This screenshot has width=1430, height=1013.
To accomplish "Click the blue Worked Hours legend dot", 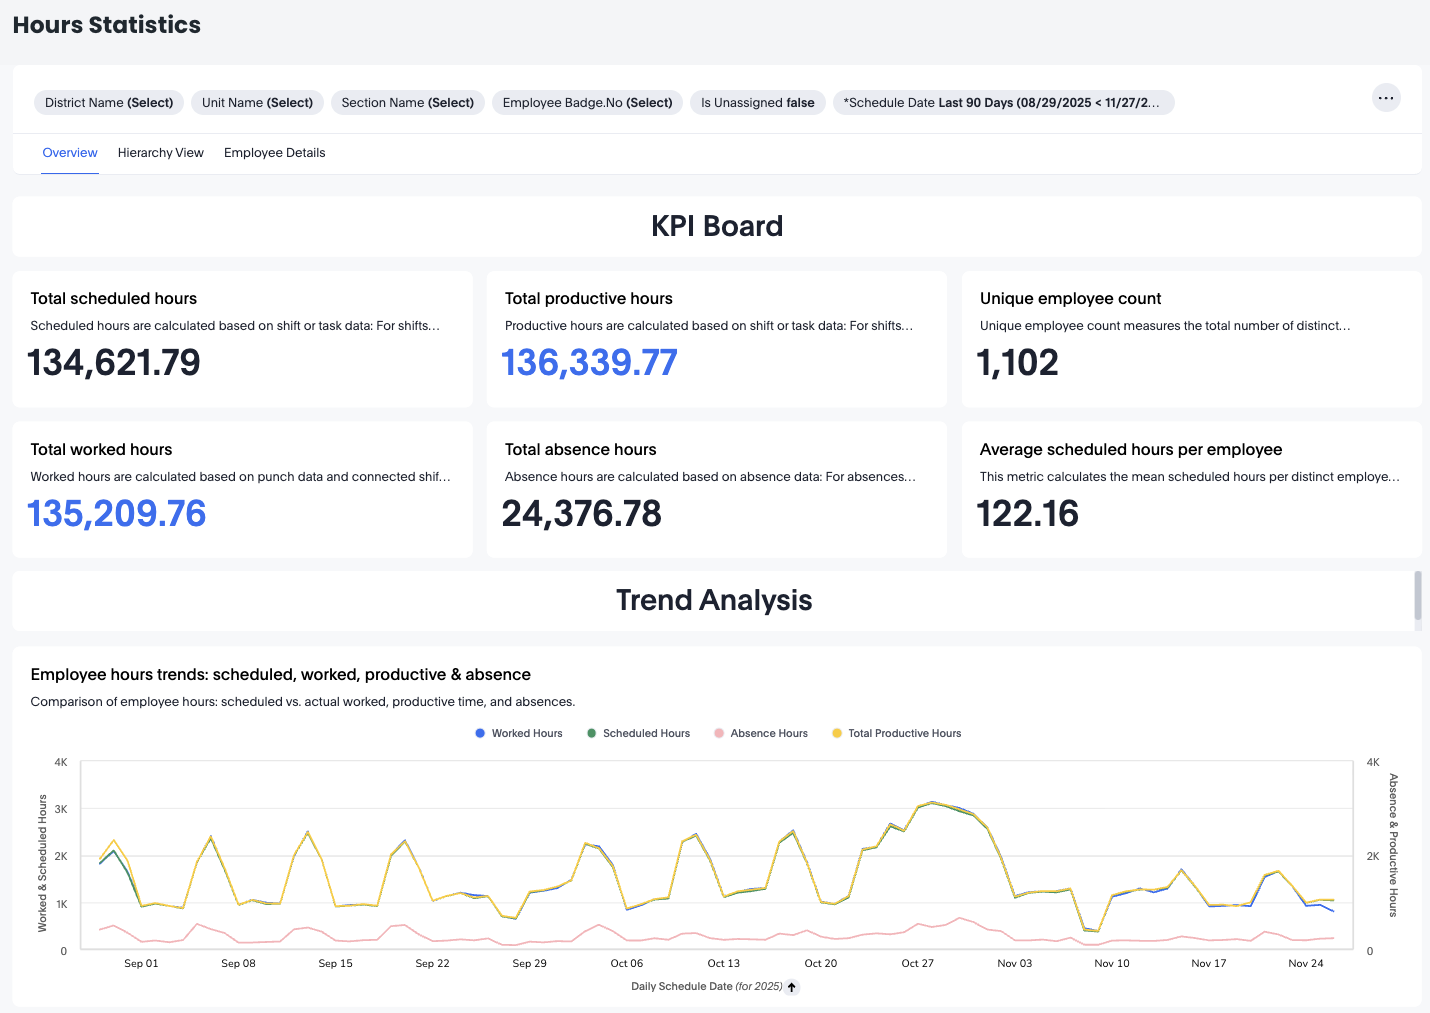I will coord(480,733).
